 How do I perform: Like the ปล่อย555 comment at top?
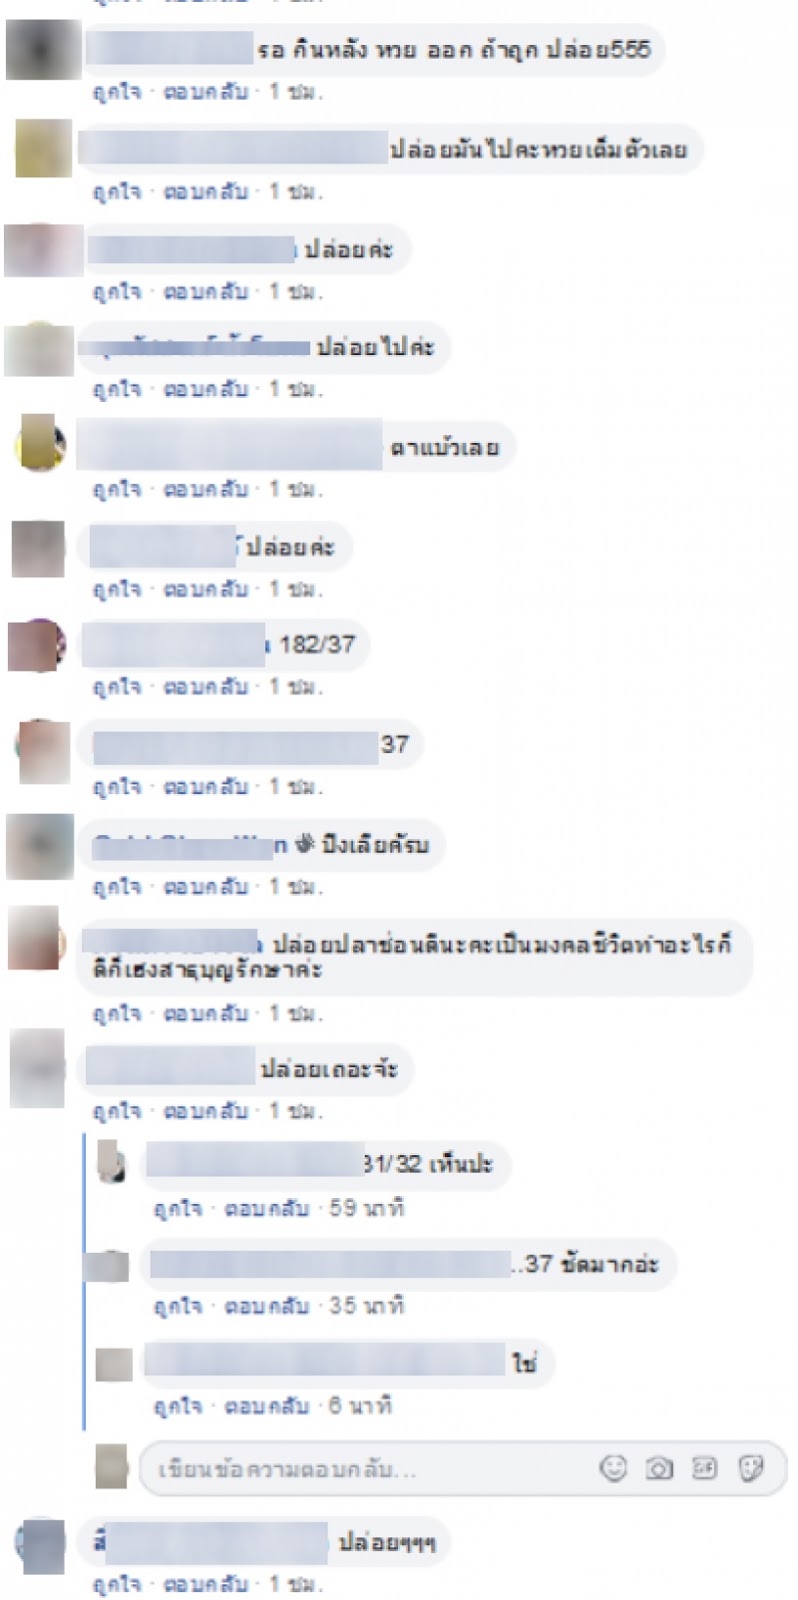coord(117,92)
